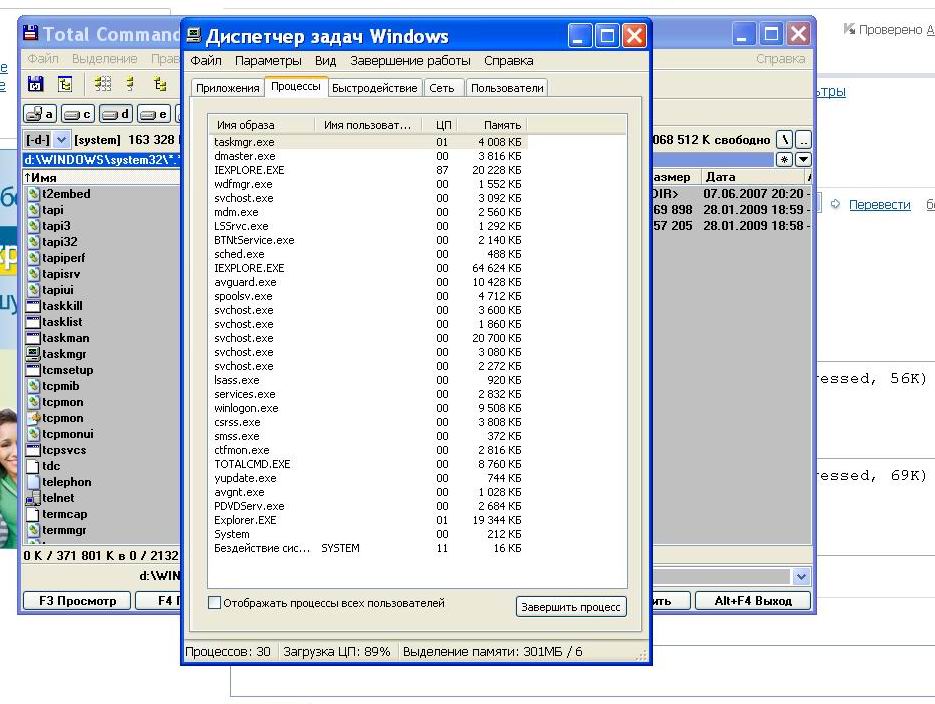Toggle 'Отображать процессы всех пользователей' checkbox
Viewport: 935px width, 704px height.
[x=214, y=603]
